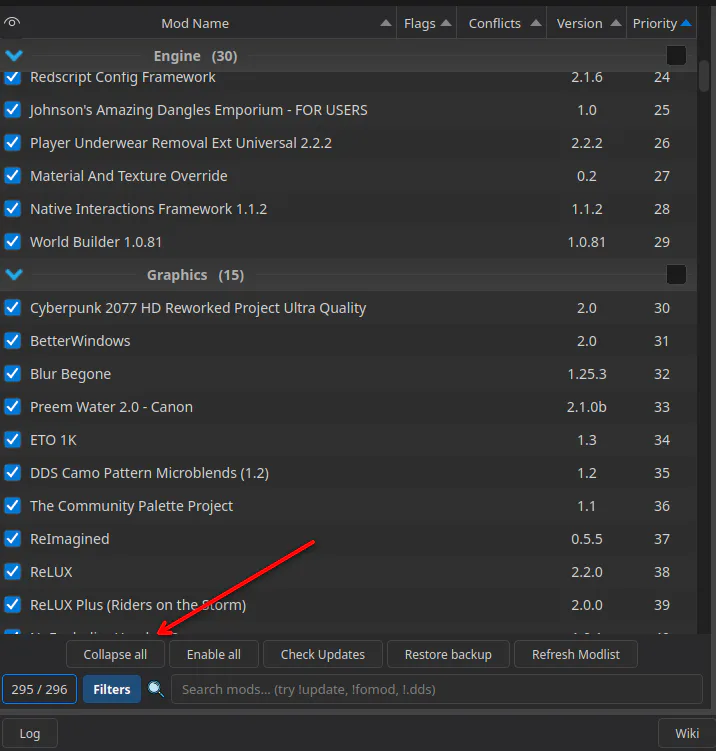Select the BetterWindows mod name
The height and width of the screenshot is (751, 716).
[x=80, y=341]
